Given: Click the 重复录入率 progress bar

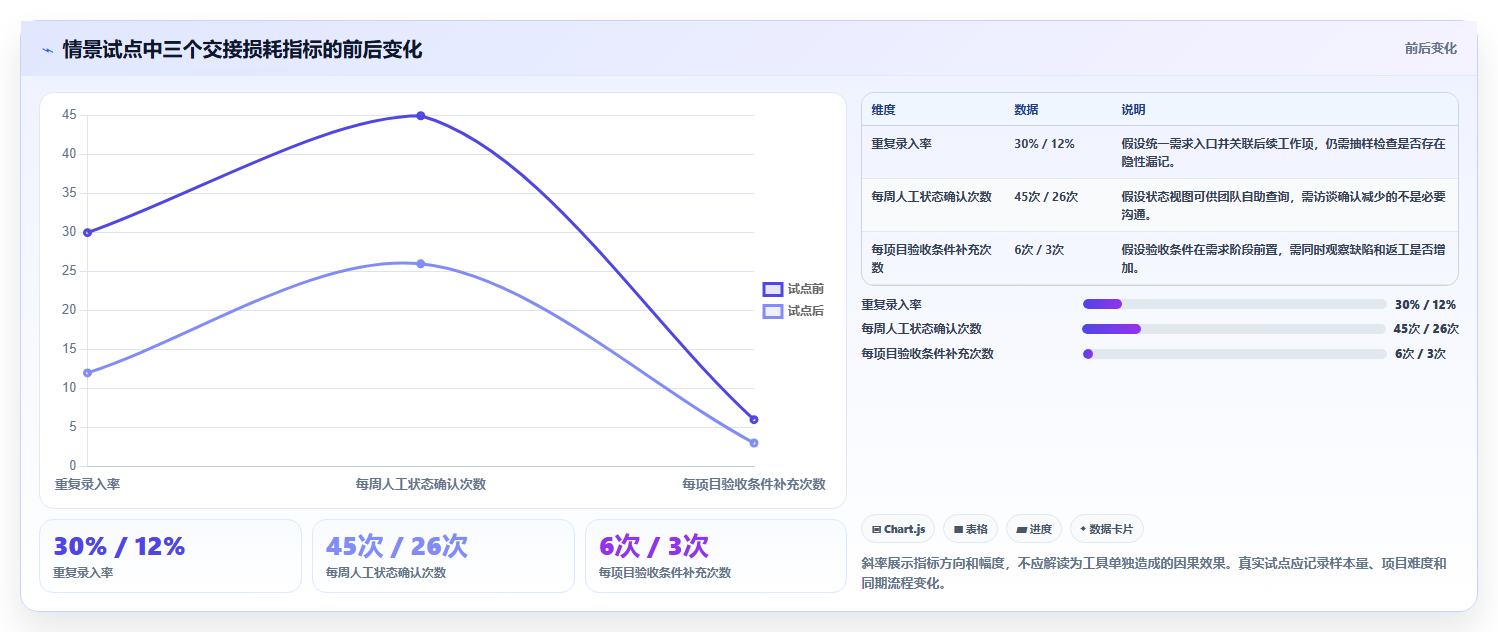Looking at the screenshot, I should (1235, 304).
